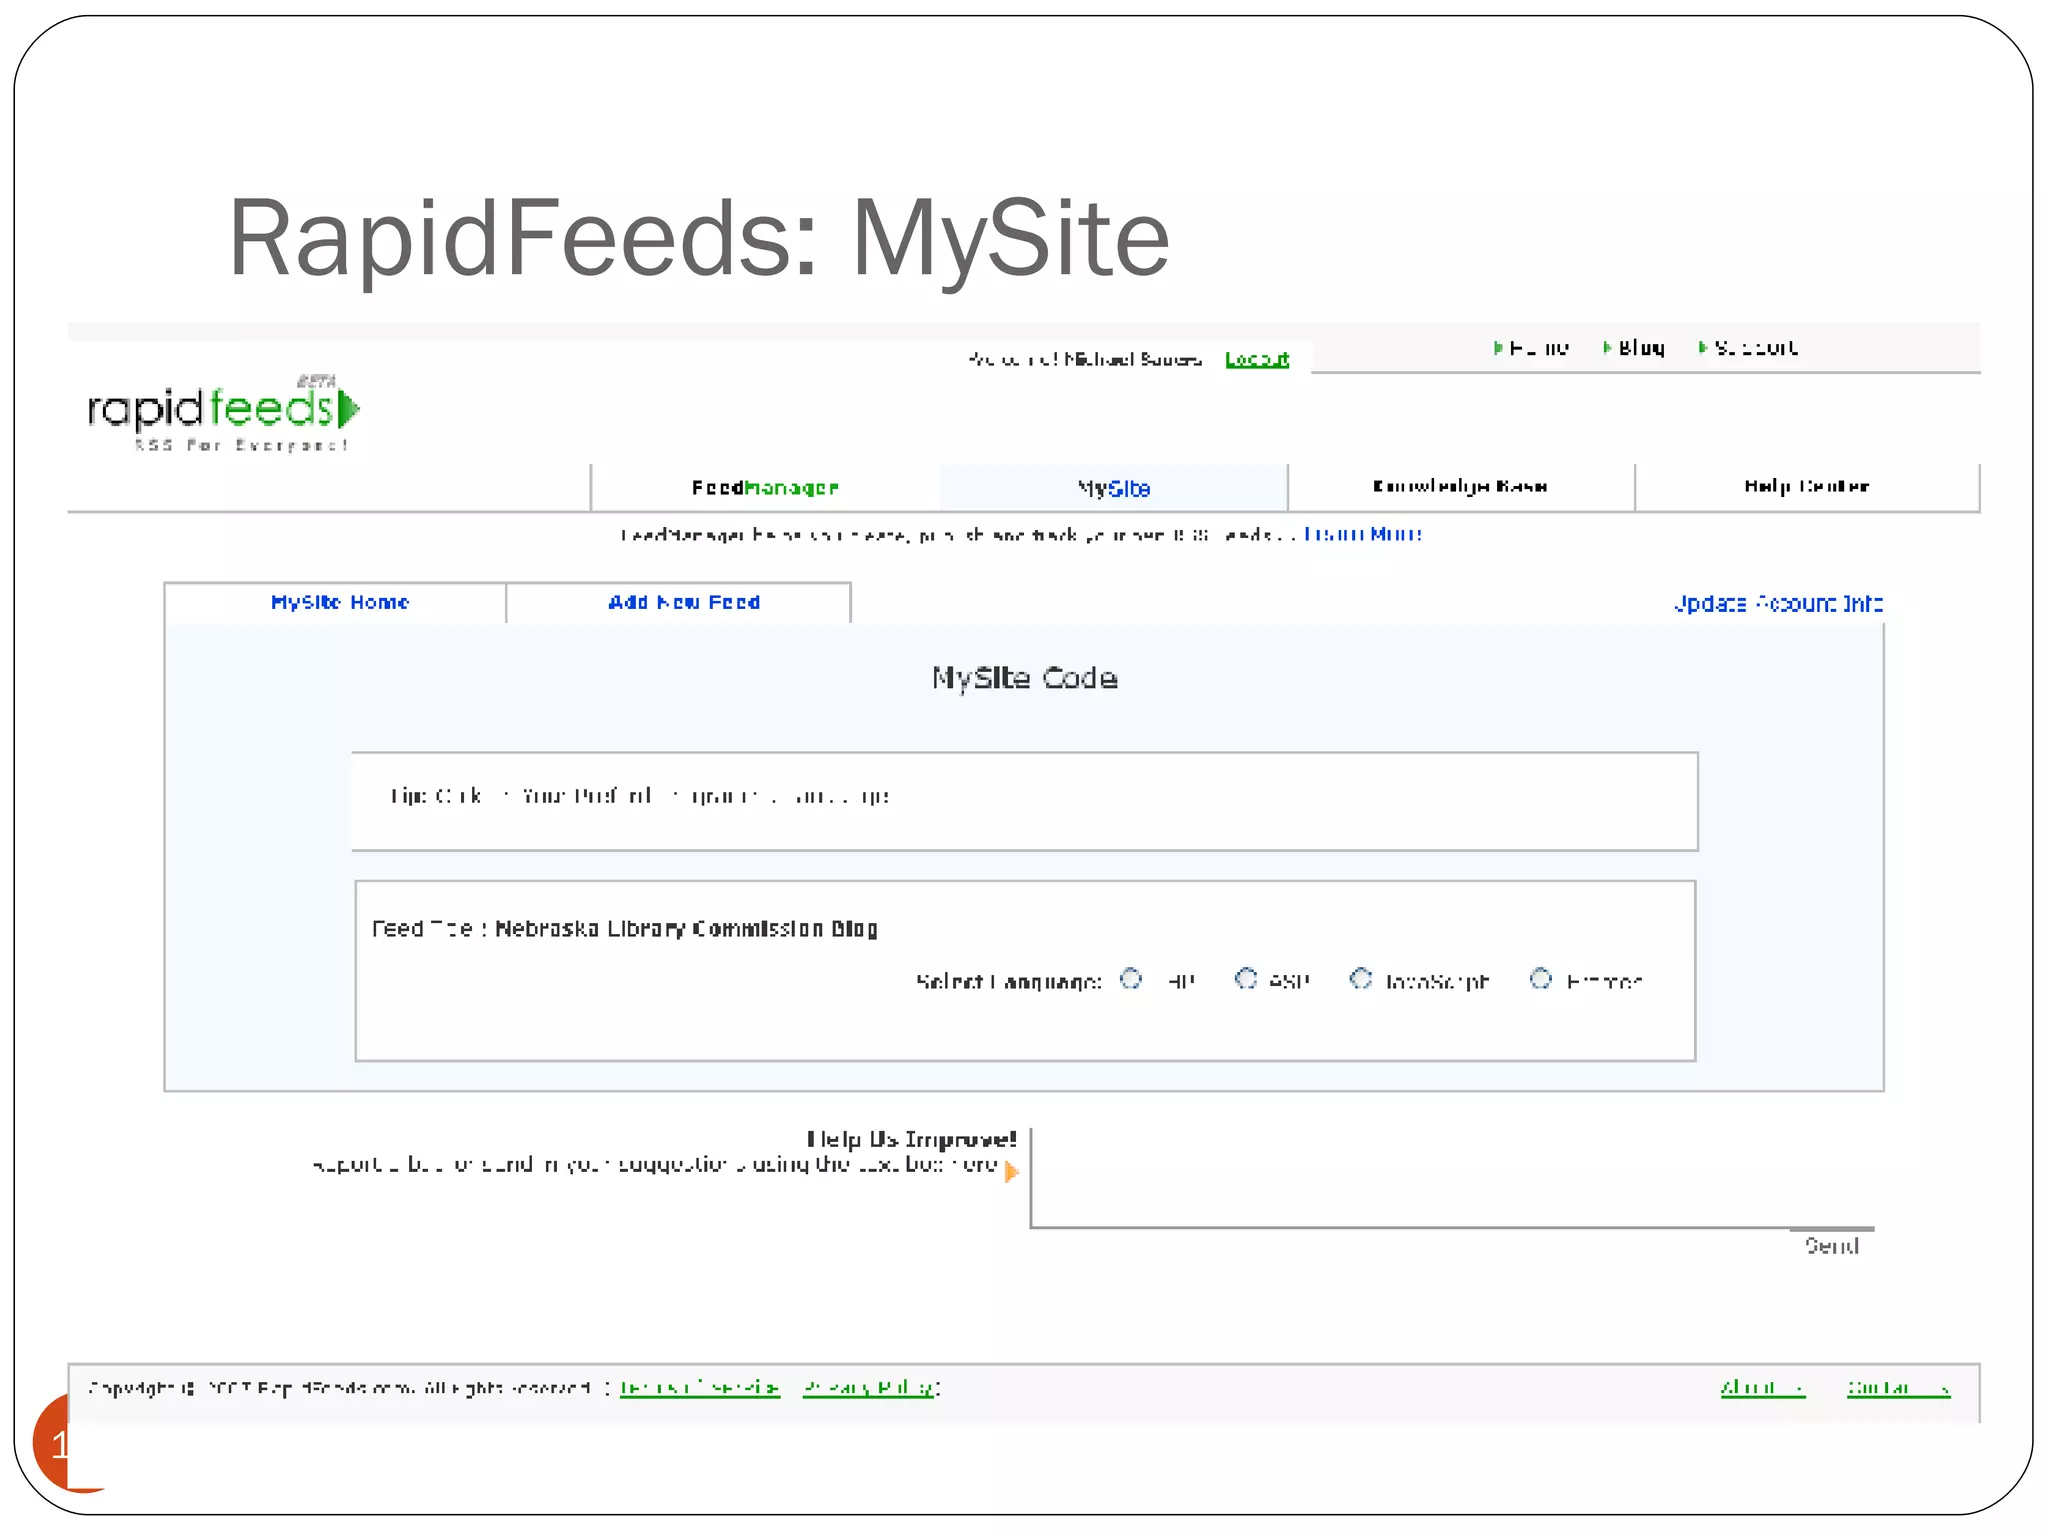Open the Blog link in top bar

(1634, 348)
